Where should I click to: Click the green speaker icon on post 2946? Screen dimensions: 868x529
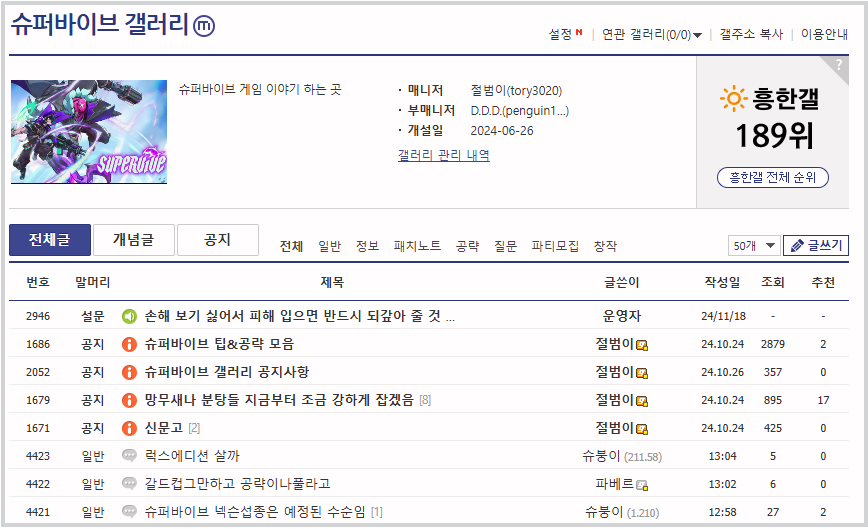pyautogui.click(x=129, y=317)
